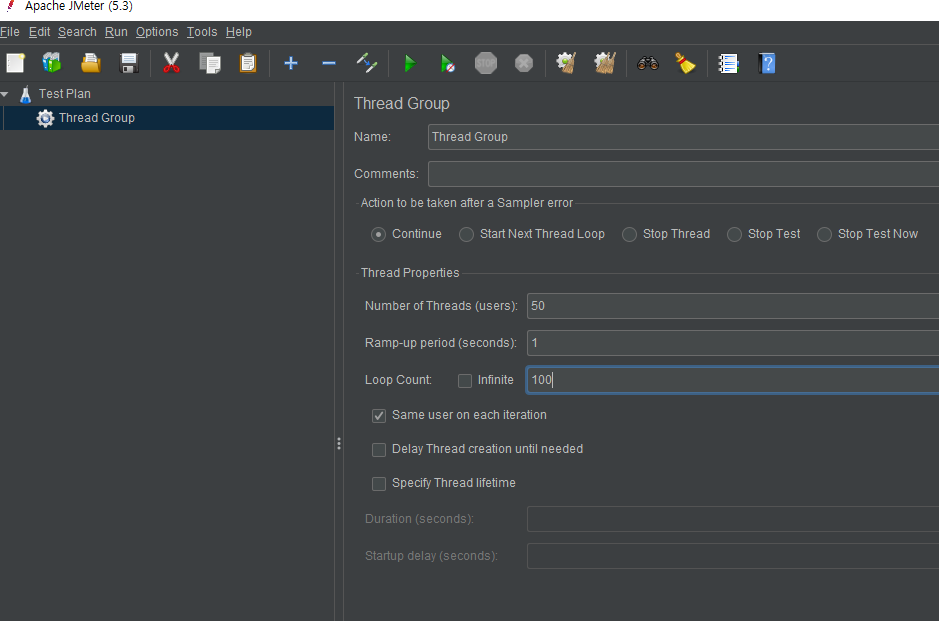Open the Edit menu
This screenshot has height=621, width=939.
coord(40,32)
